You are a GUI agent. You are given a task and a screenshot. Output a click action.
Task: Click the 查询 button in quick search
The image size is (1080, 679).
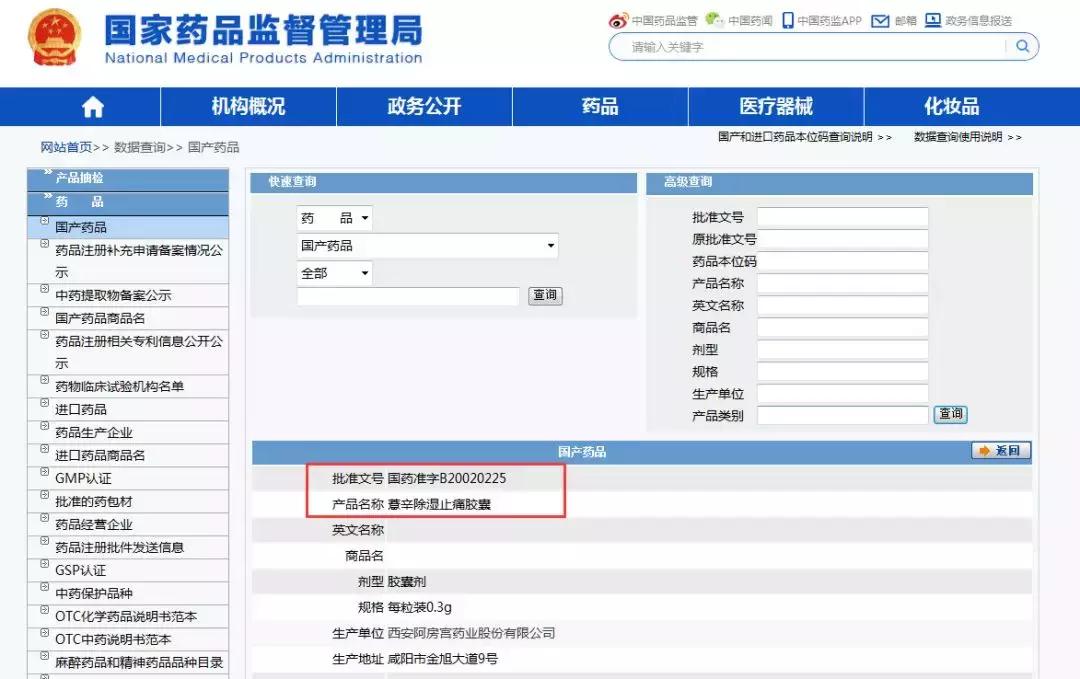coord(545,295)
